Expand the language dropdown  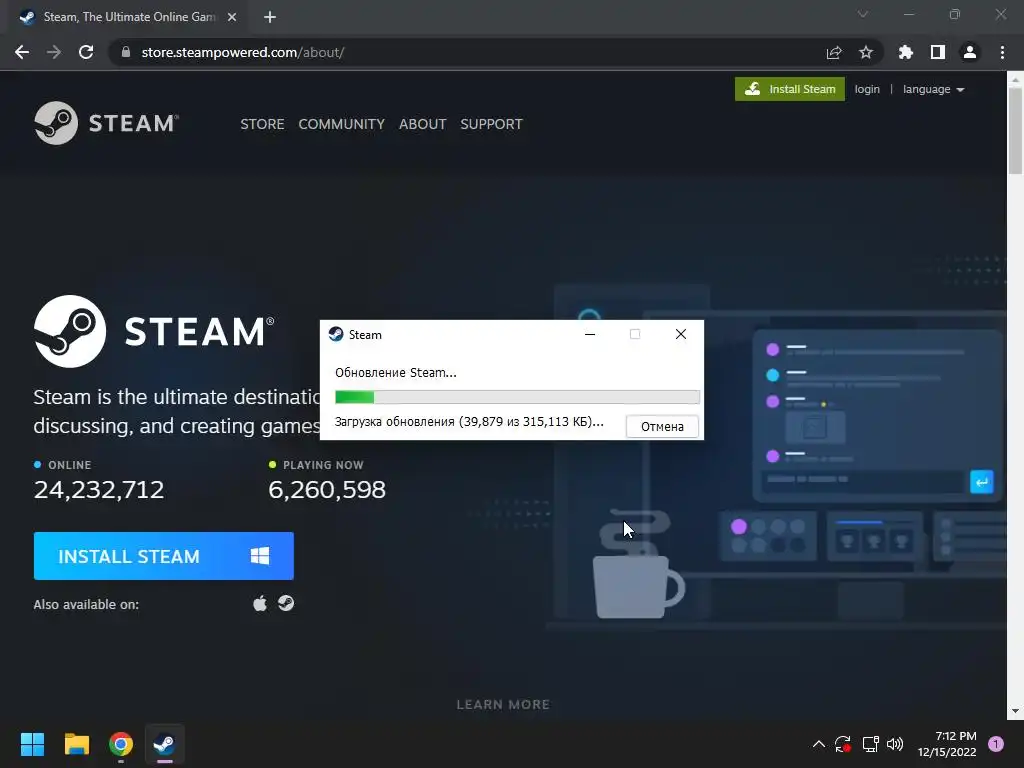coord(933,89)
